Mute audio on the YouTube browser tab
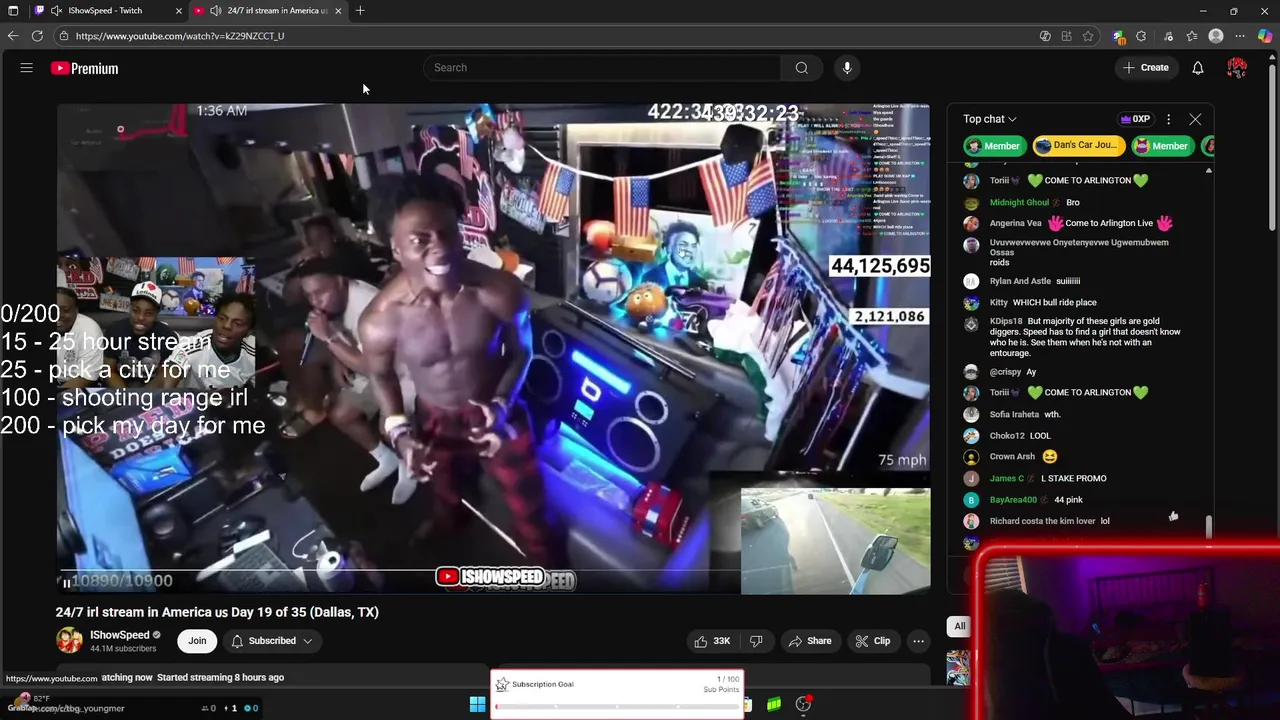The image size is (1280, 720). click(x=215, y=10)
